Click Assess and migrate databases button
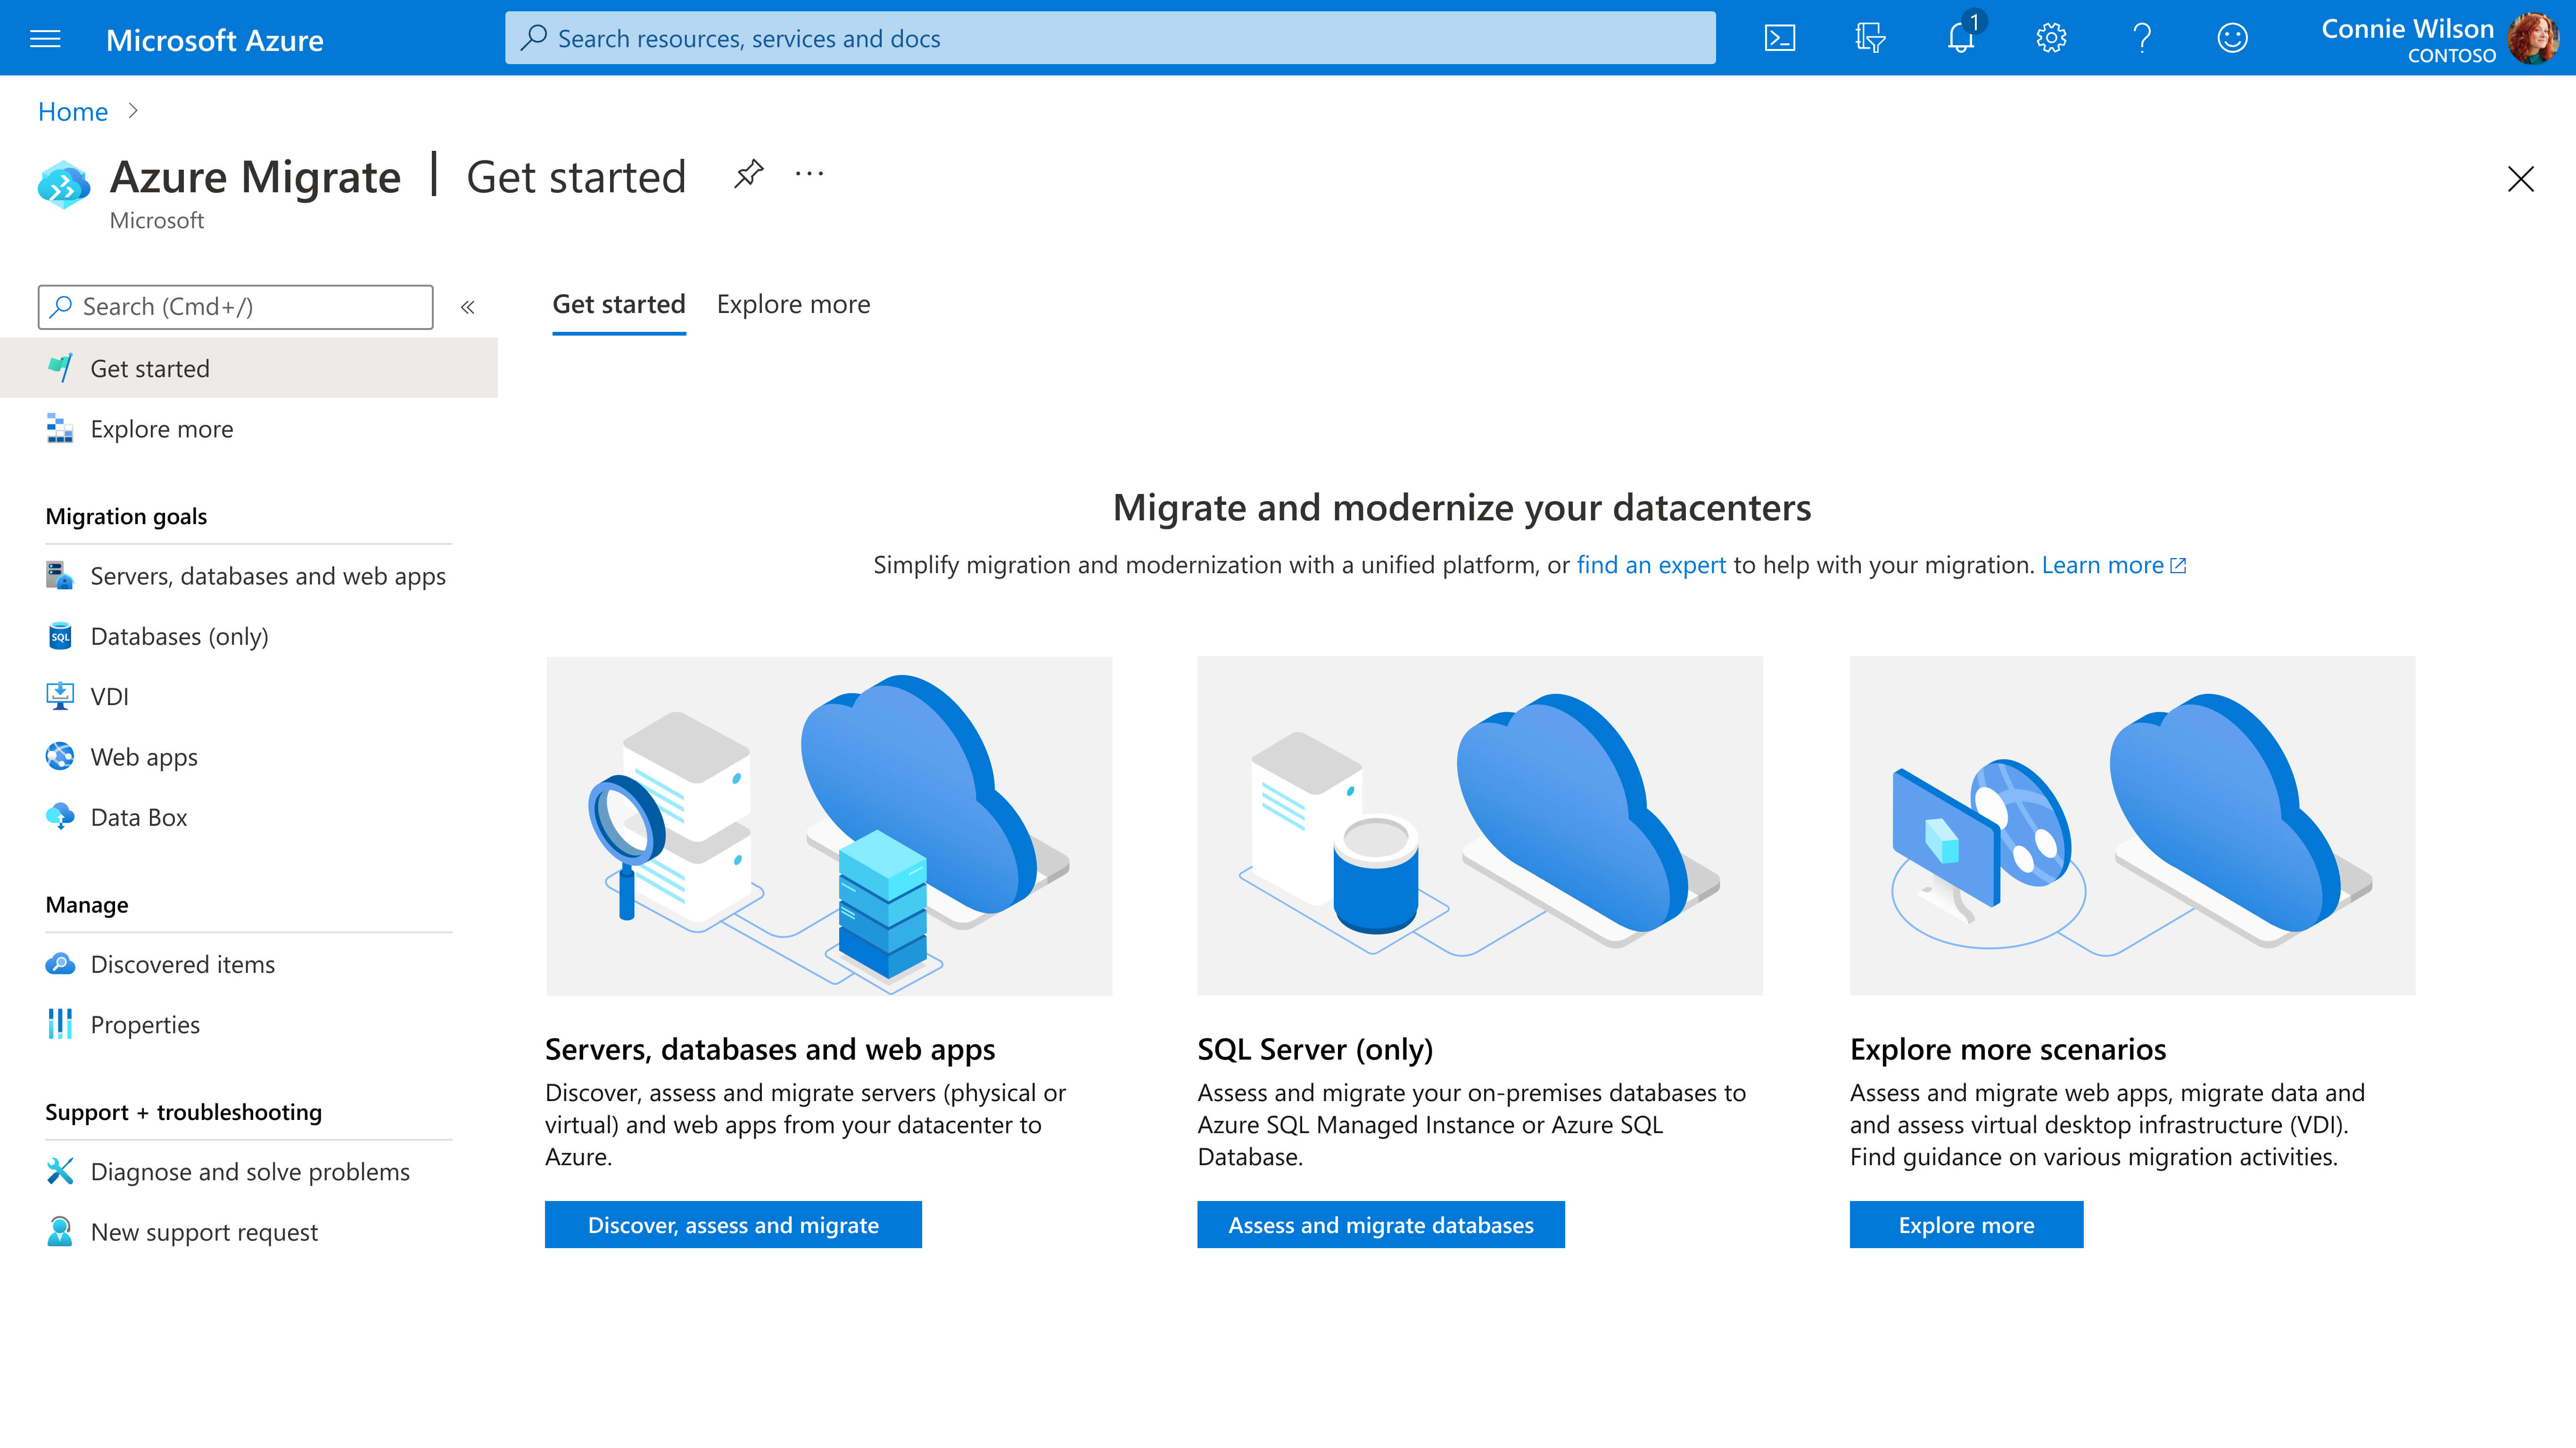This screenshot has height=1448, width=2576. 1380,1225
